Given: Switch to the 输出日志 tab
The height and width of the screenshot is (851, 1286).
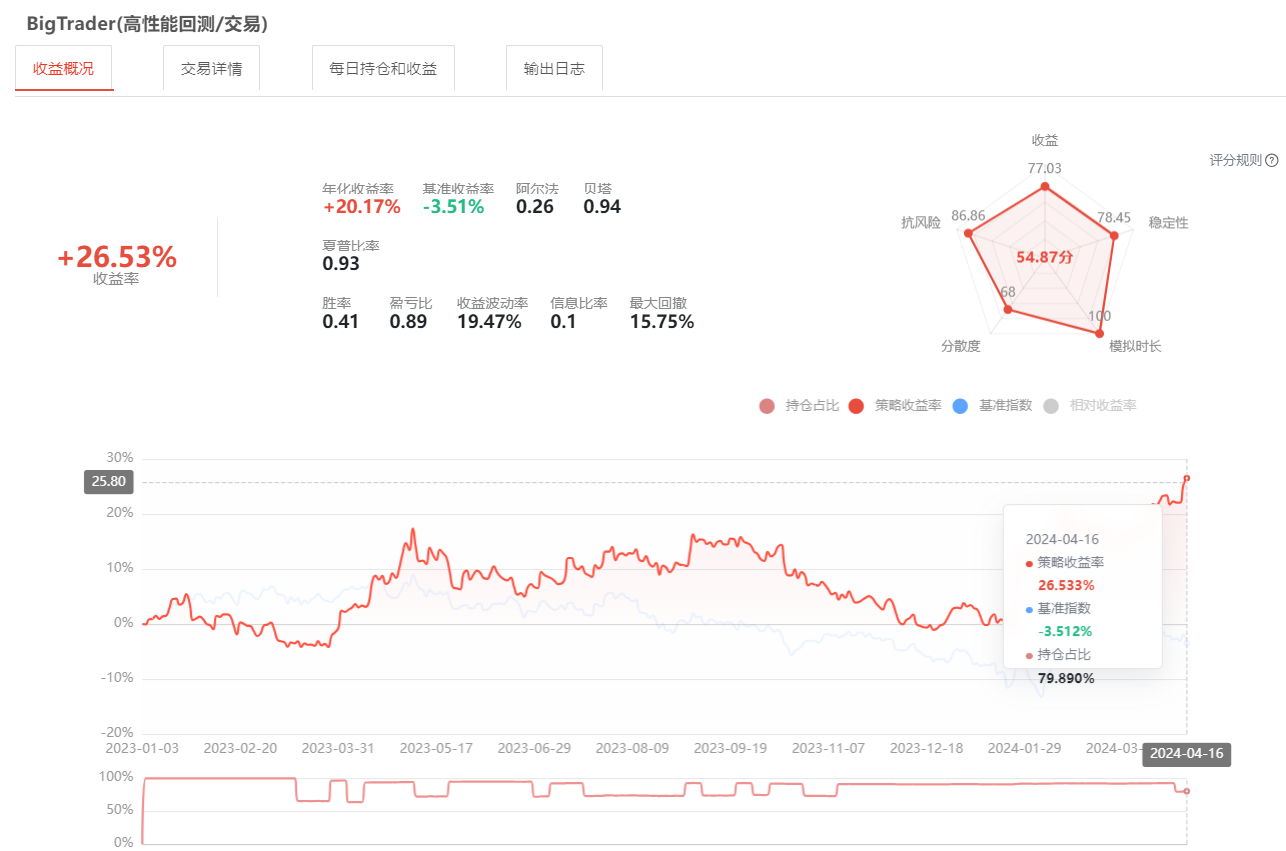Looking at the screenshot, I should (554, 68).
